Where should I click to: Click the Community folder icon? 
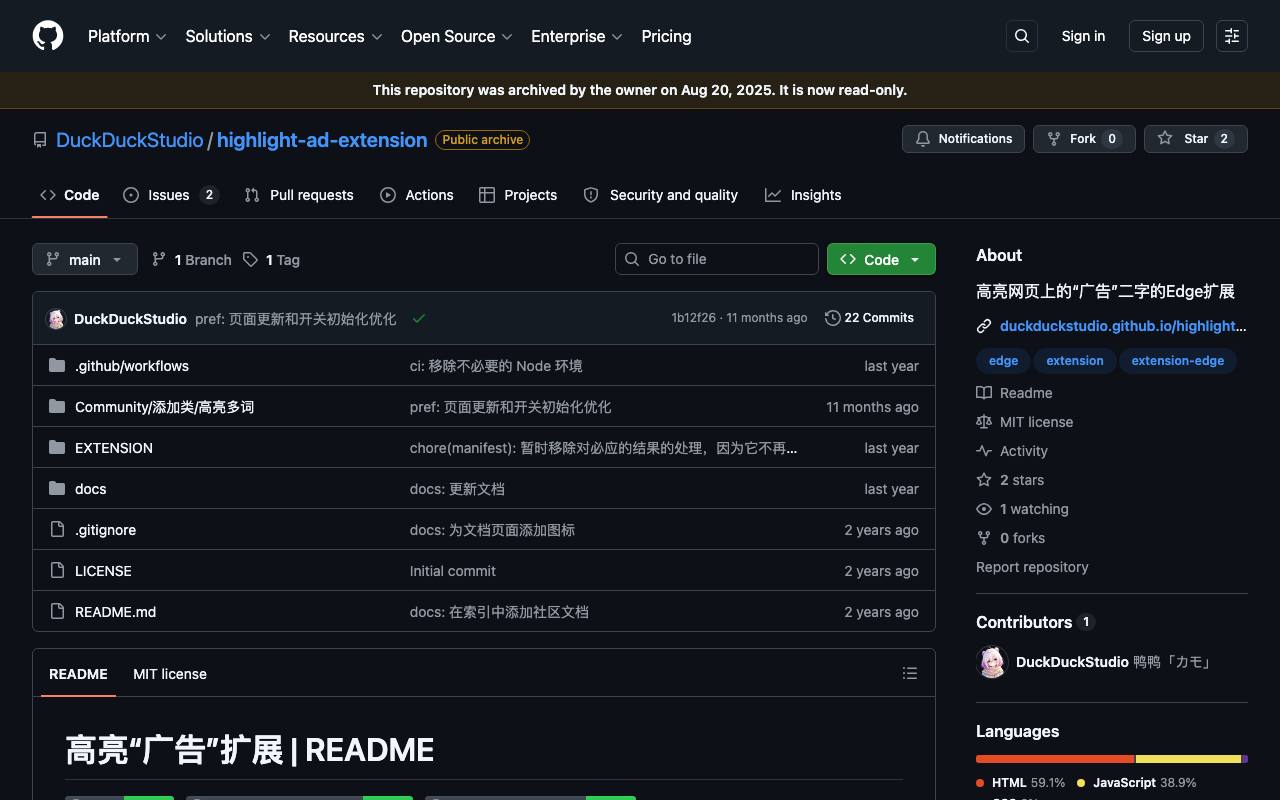[x=57, y=407]
